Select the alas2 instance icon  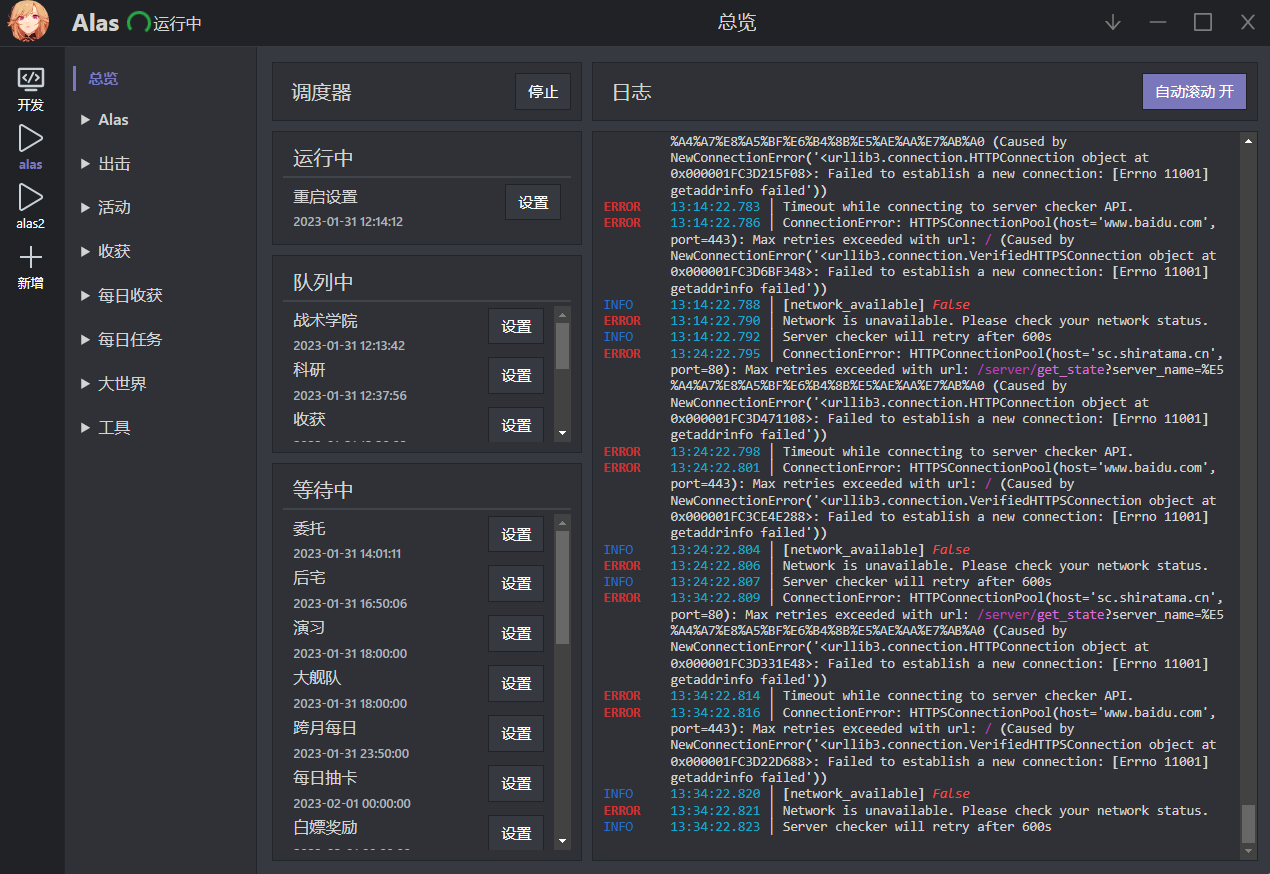tap(31, 197)
